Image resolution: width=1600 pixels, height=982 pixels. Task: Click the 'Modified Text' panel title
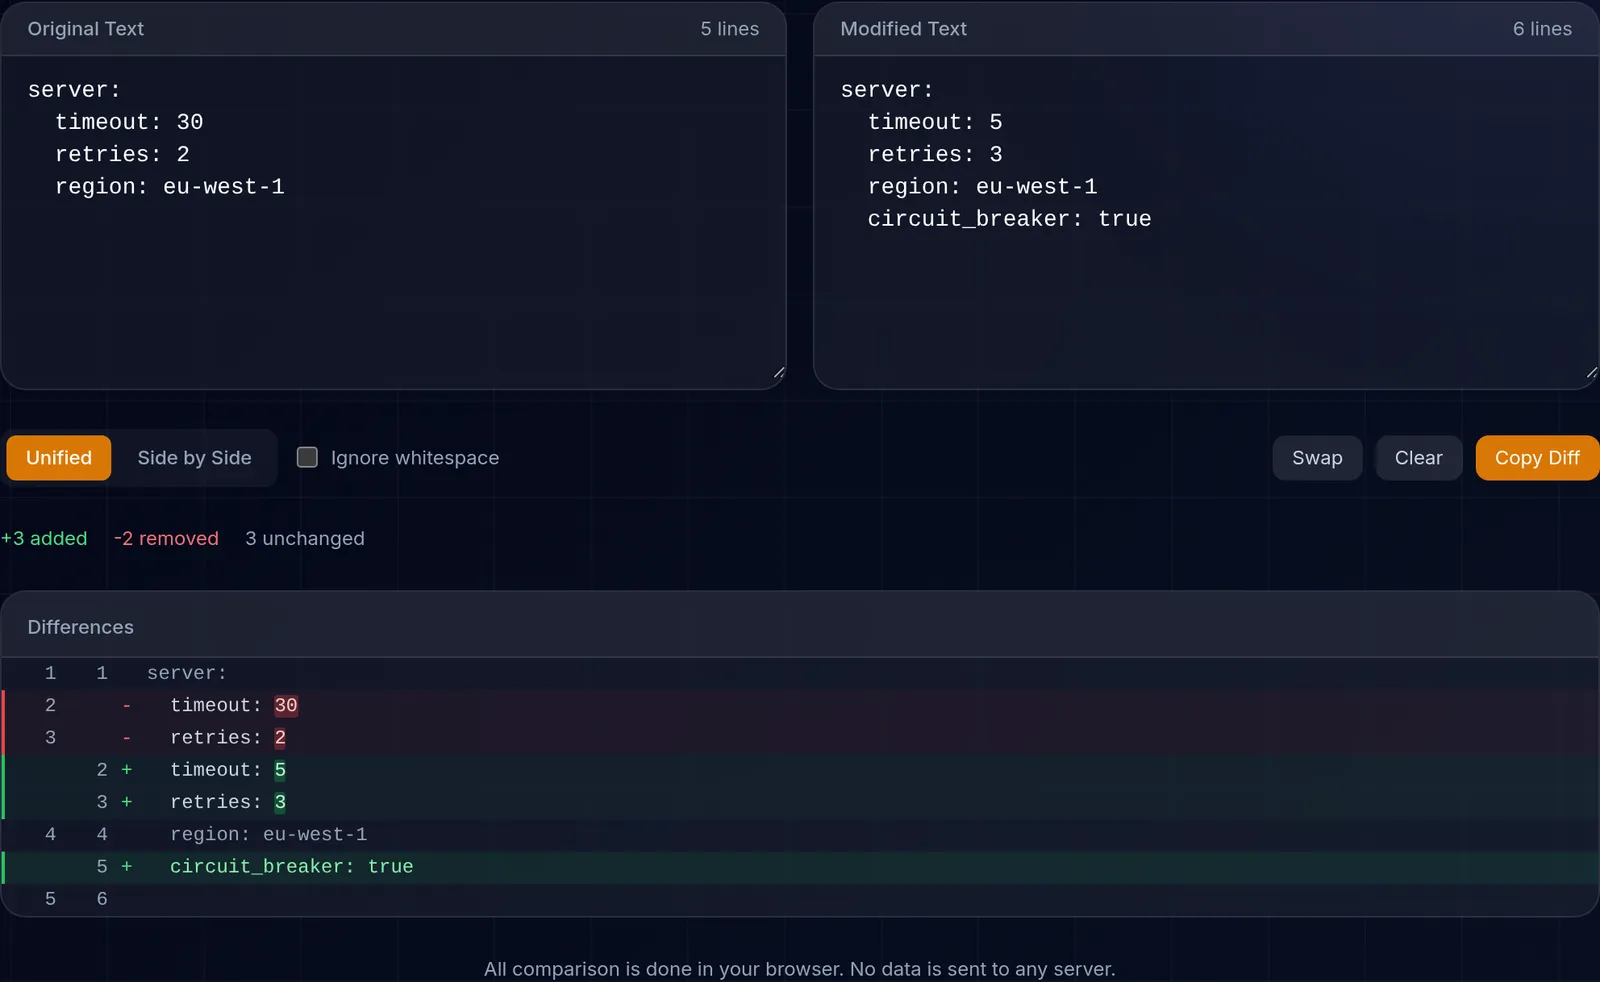903,29
